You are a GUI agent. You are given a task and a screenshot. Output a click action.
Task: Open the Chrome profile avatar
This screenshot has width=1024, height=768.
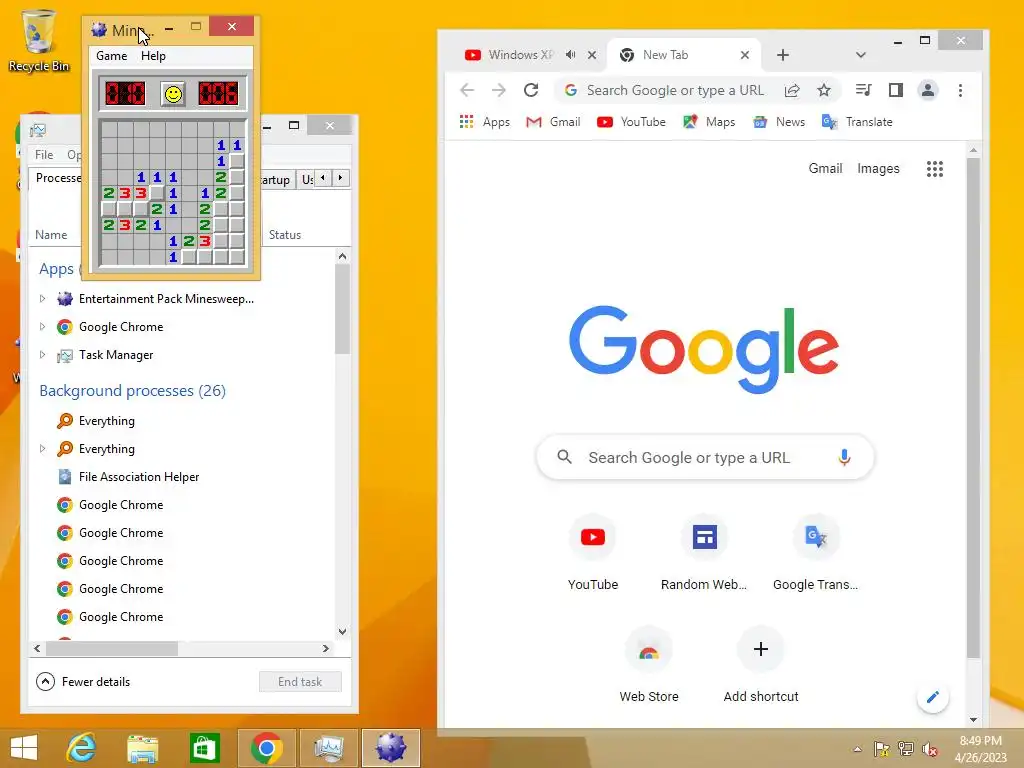pyautogui.click(x=927, y=90)
